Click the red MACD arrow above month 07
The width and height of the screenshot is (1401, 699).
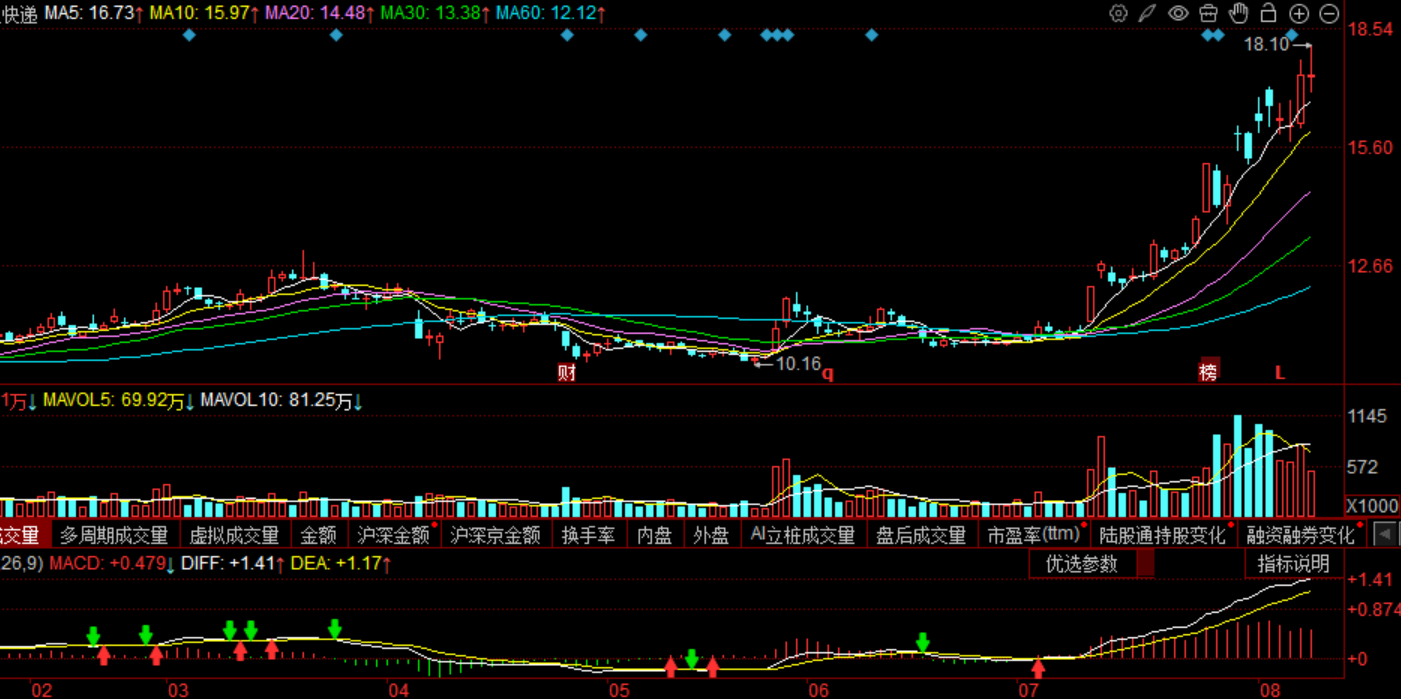1039,667
